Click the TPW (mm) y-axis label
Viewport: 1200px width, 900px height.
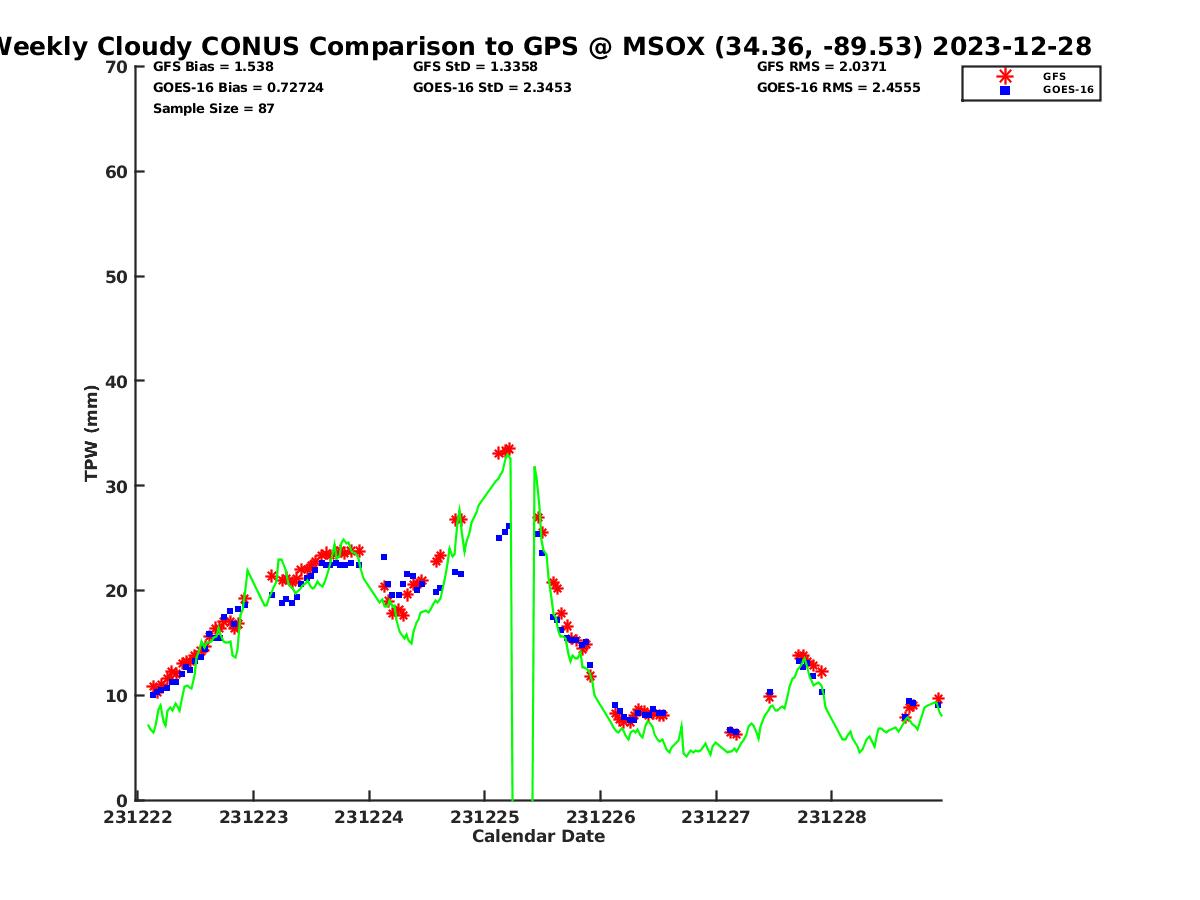click(92, 433)
